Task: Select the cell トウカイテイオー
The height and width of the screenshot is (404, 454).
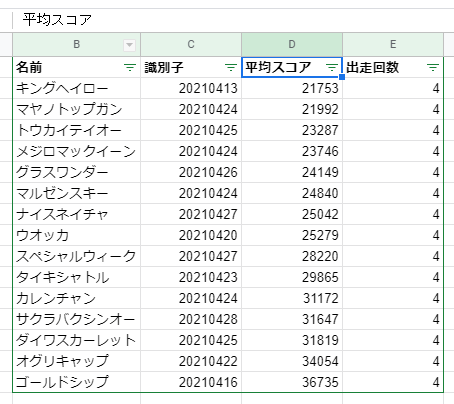Action: point(77,130)
